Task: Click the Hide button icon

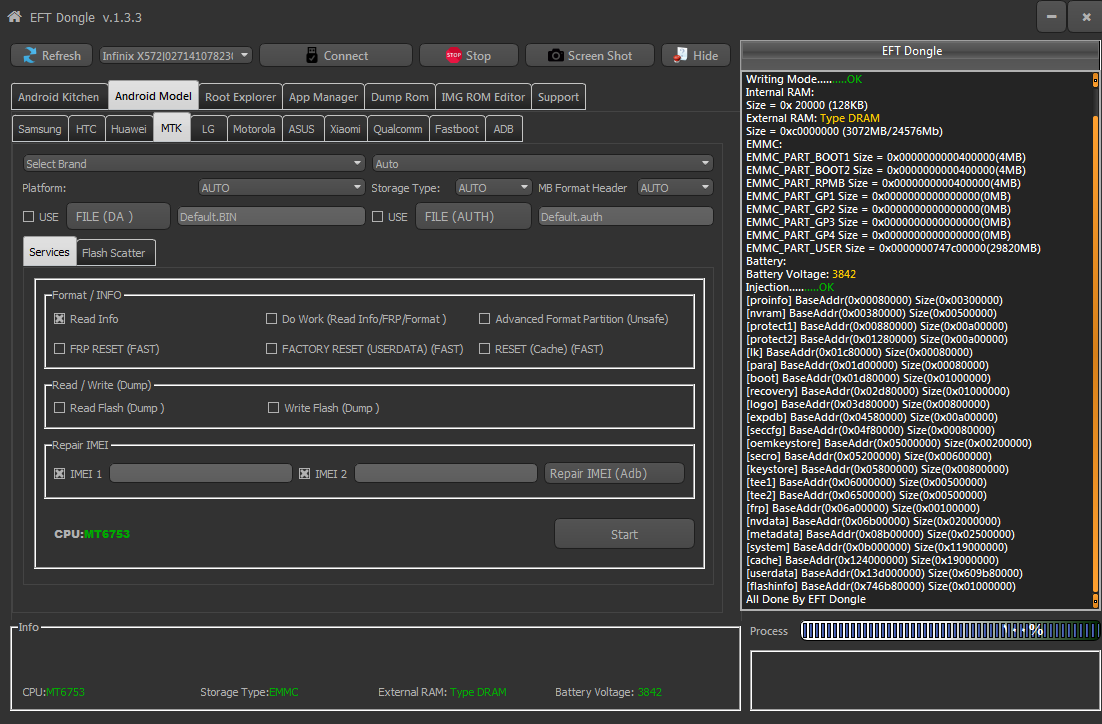Action: tap(680, 56)
